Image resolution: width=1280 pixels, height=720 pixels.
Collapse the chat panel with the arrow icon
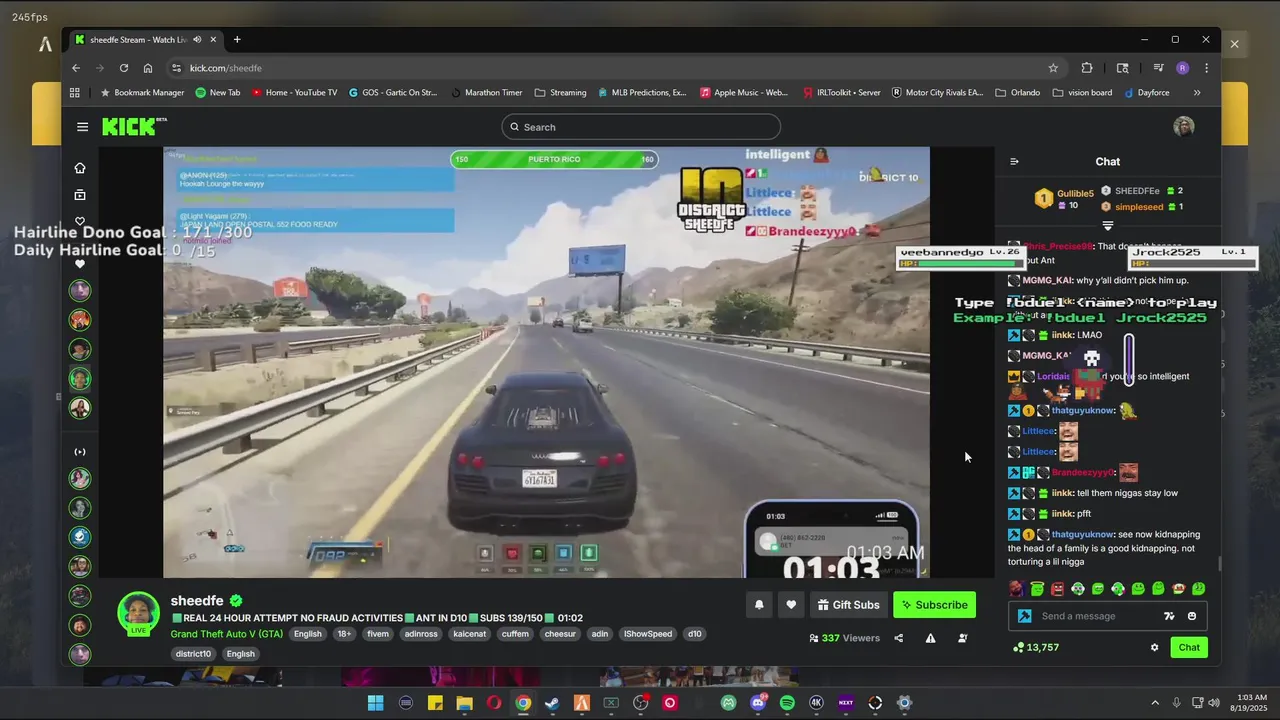(x=1014, y=161)
